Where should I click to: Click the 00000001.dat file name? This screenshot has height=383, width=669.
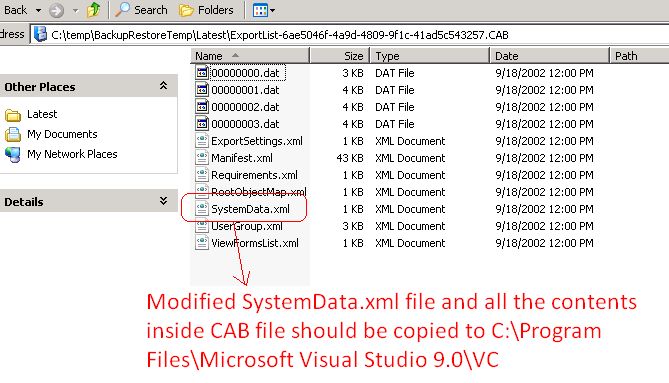click(245, 90)
